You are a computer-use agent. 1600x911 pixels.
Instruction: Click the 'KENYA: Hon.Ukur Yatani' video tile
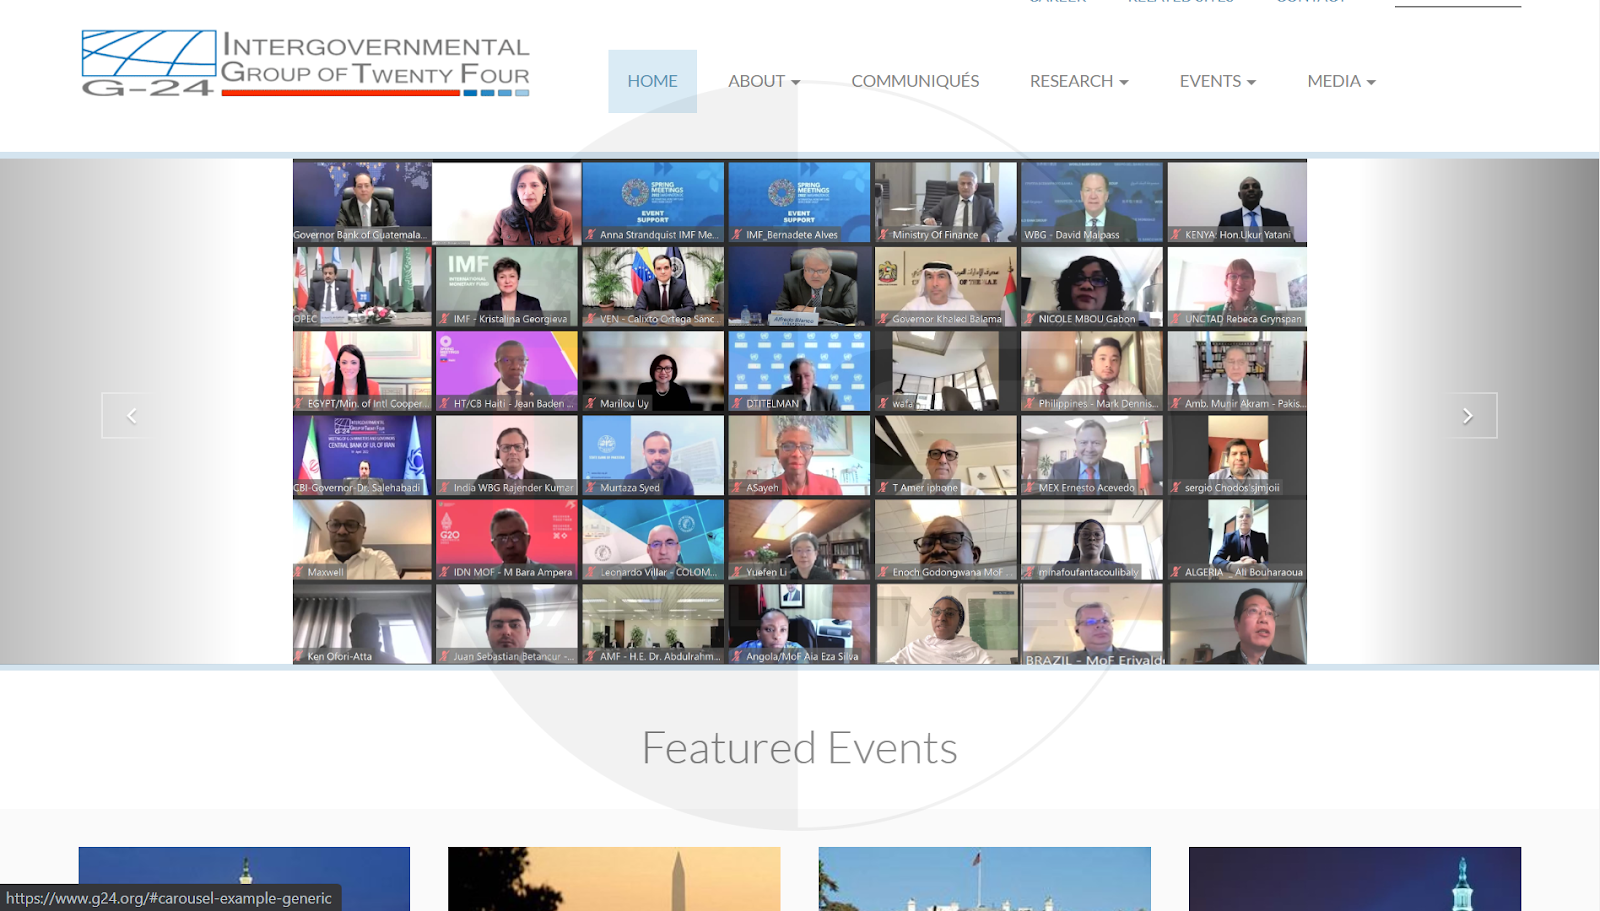coord(1237,203)
